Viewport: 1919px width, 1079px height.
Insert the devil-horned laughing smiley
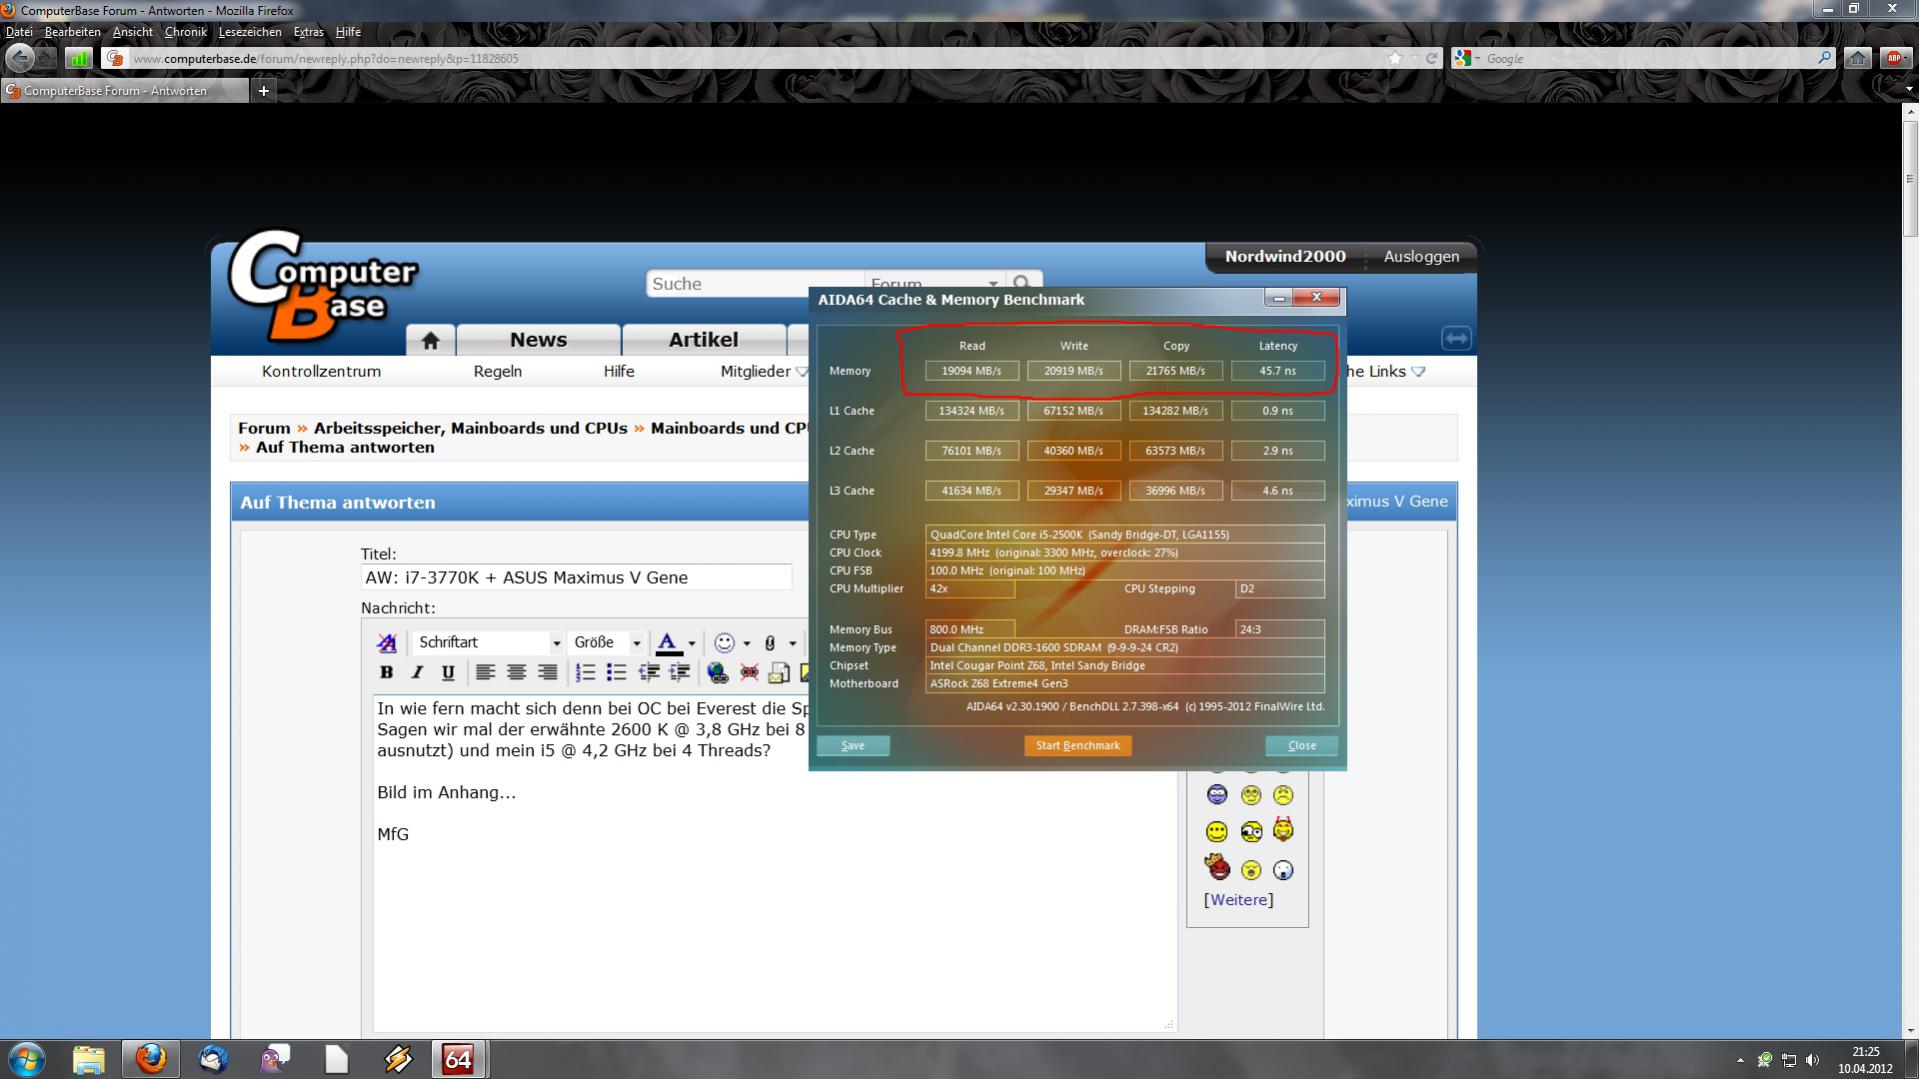1283,830
